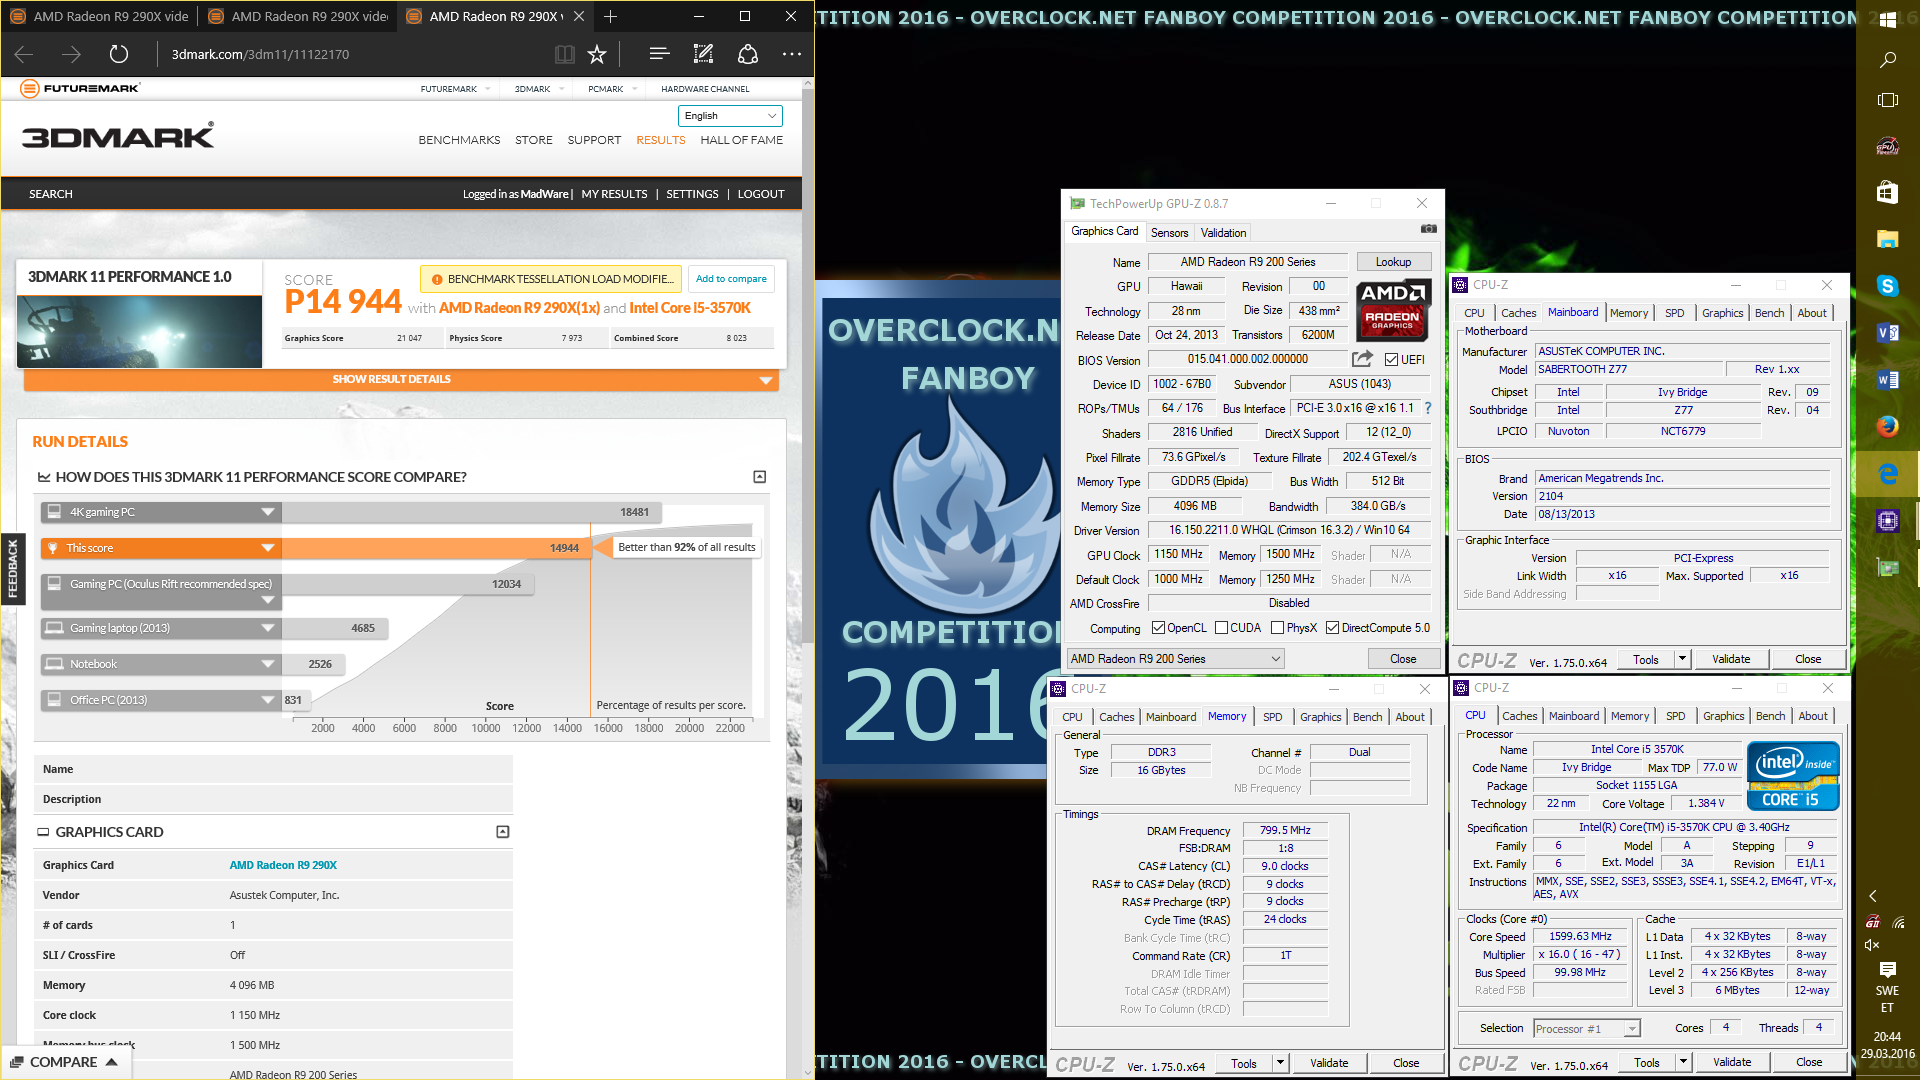
Task: Open File Explorer from the taskbar
Action: 1887,239
